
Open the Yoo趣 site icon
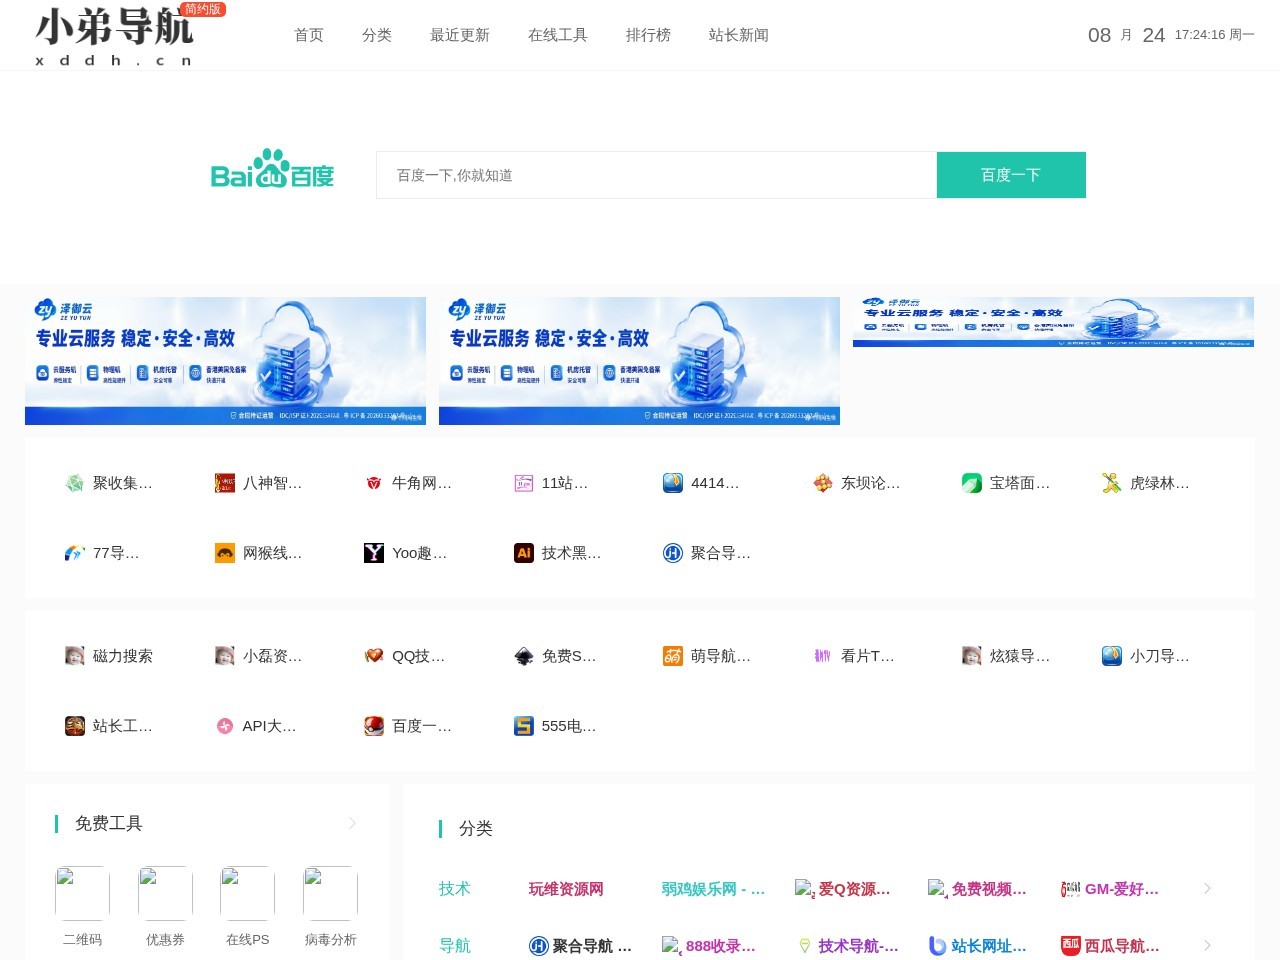374,553
